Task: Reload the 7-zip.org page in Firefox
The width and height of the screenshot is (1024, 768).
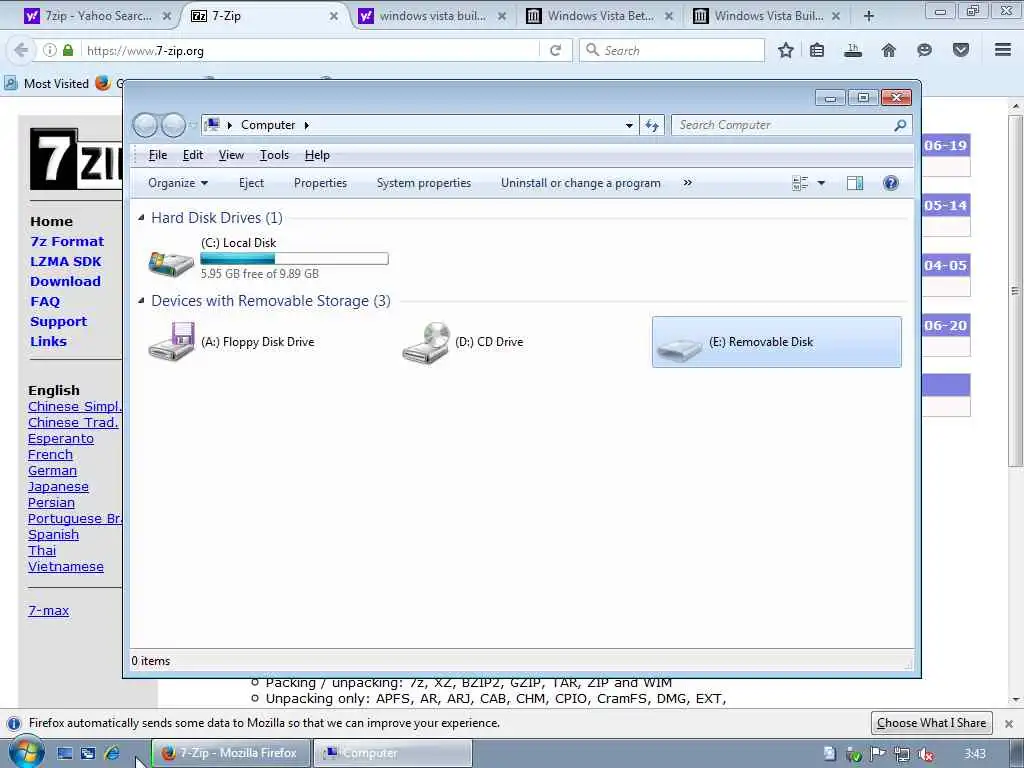Action: pos(556,50)
